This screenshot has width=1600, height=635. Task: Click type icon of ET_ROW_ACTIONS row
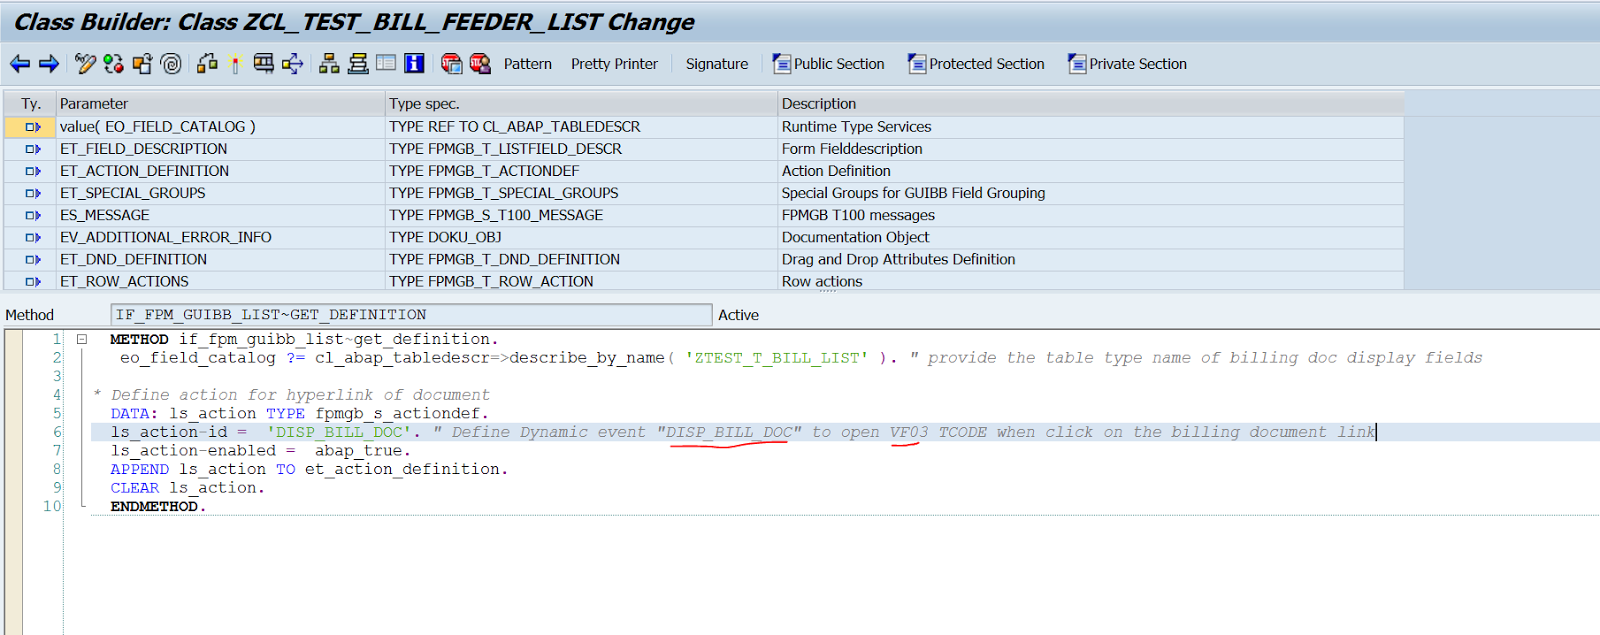tap(32, 281)
